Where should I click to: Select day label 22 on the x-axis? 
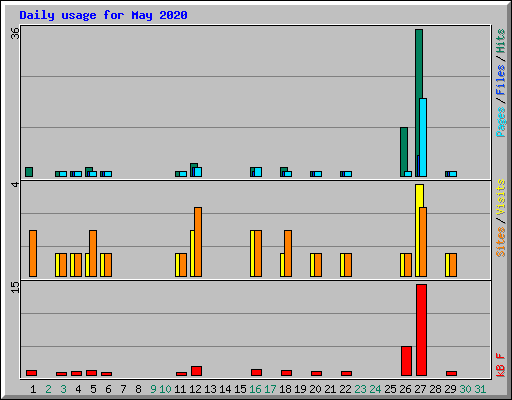point(345,389)
